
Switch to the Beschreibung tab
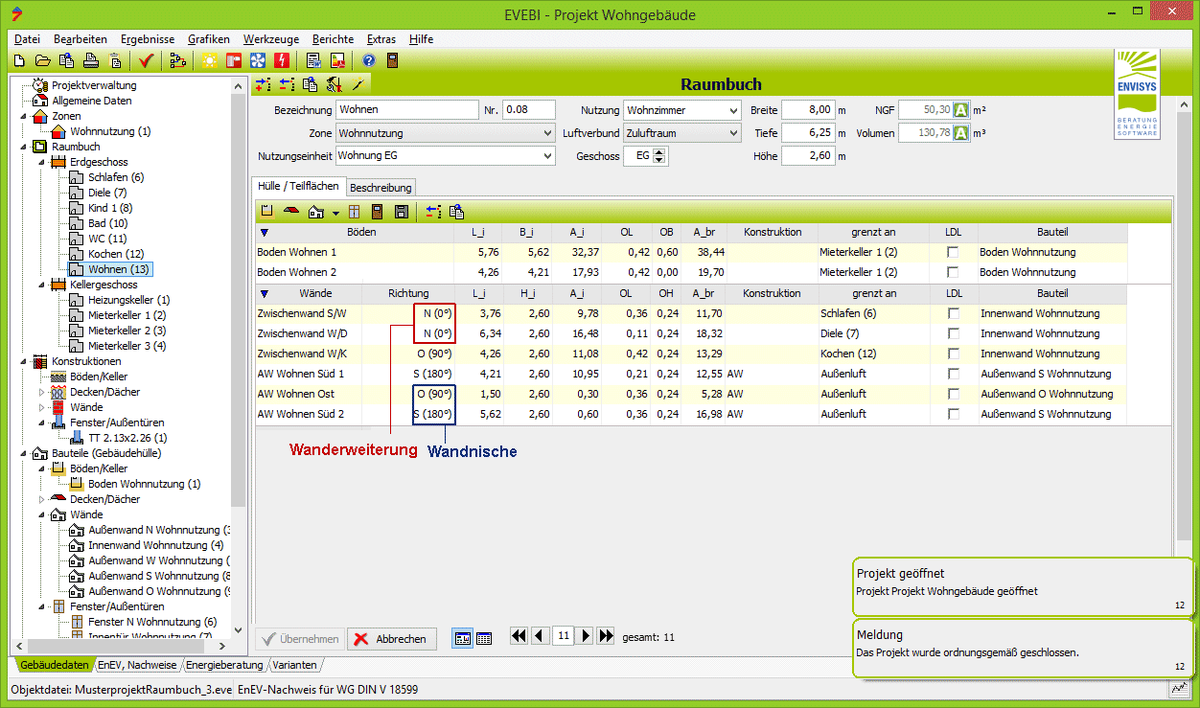tap(380, 187)
